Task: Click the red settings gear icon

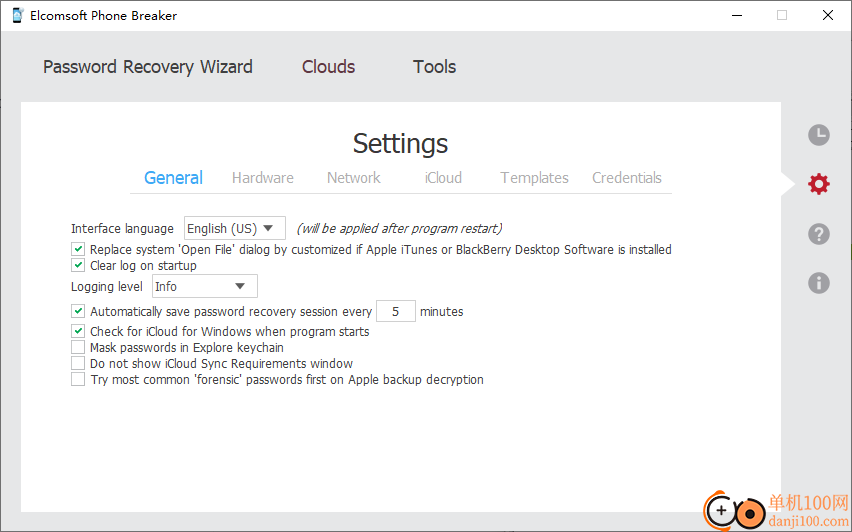Action: pos(818,184)
